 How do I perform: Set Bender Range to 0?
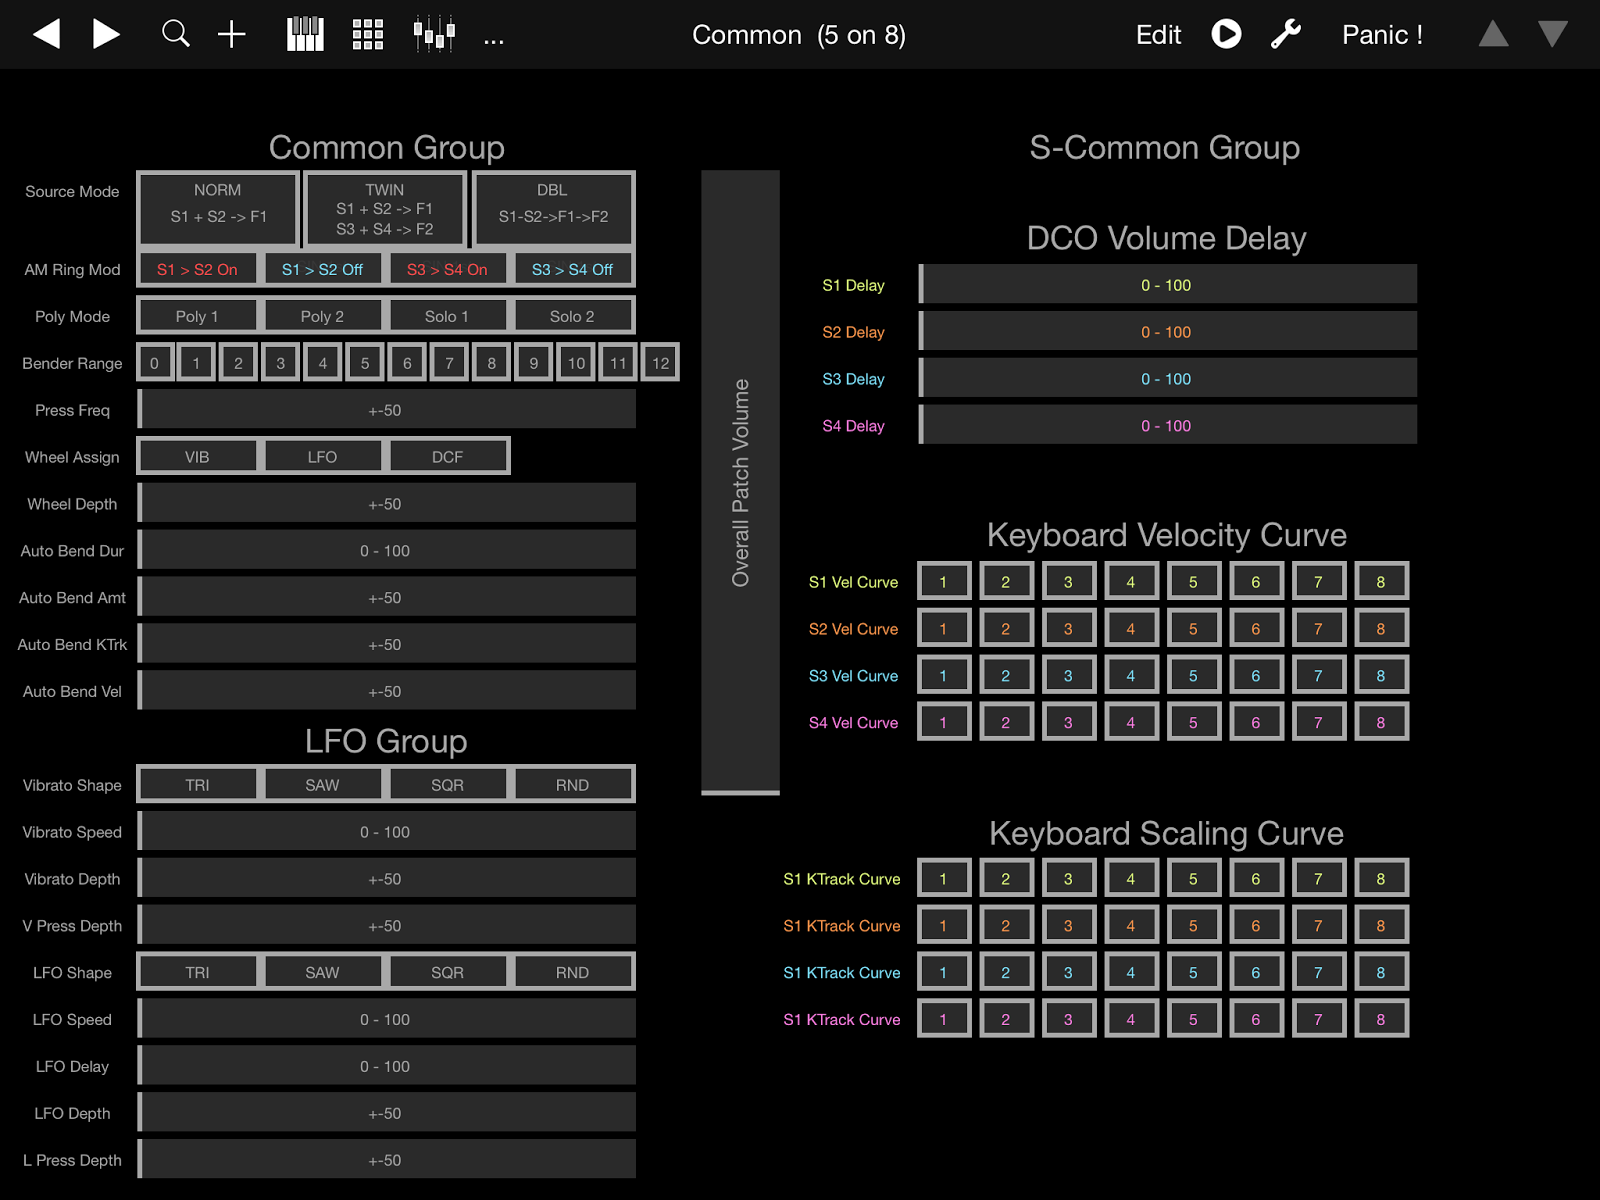tap(154, 363)
